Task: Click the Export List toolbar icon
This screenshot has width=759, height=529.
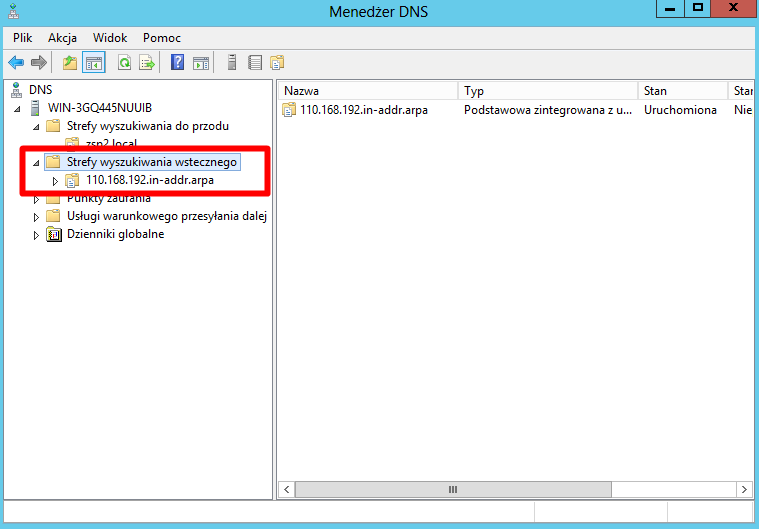Action: click(x=147, y=63)
